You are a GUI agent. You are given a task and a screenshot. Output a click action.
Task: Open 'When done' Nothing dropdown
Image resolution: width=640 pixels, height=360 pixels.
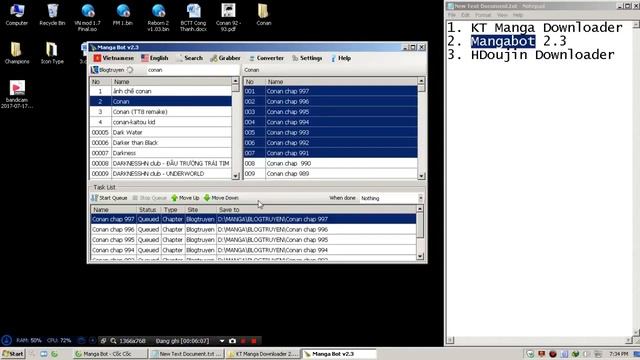(391, 198)
